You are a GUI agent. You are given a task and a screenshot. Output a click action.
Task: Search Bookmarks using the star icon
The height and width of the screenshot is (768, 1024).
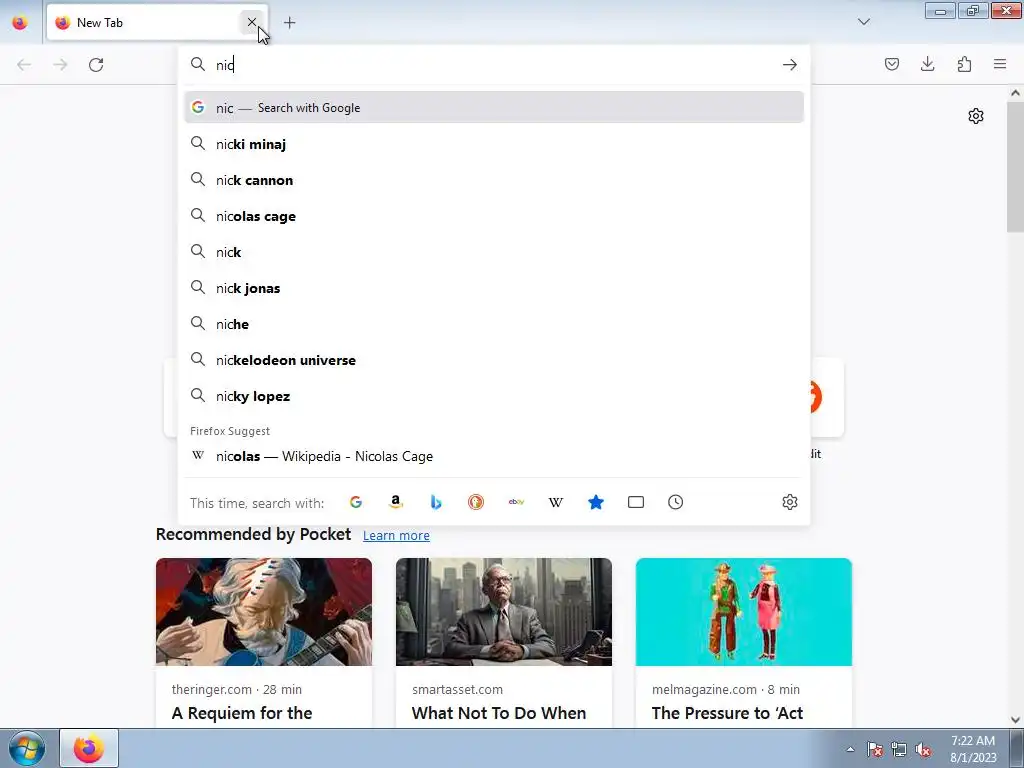[x=596, y=502]
